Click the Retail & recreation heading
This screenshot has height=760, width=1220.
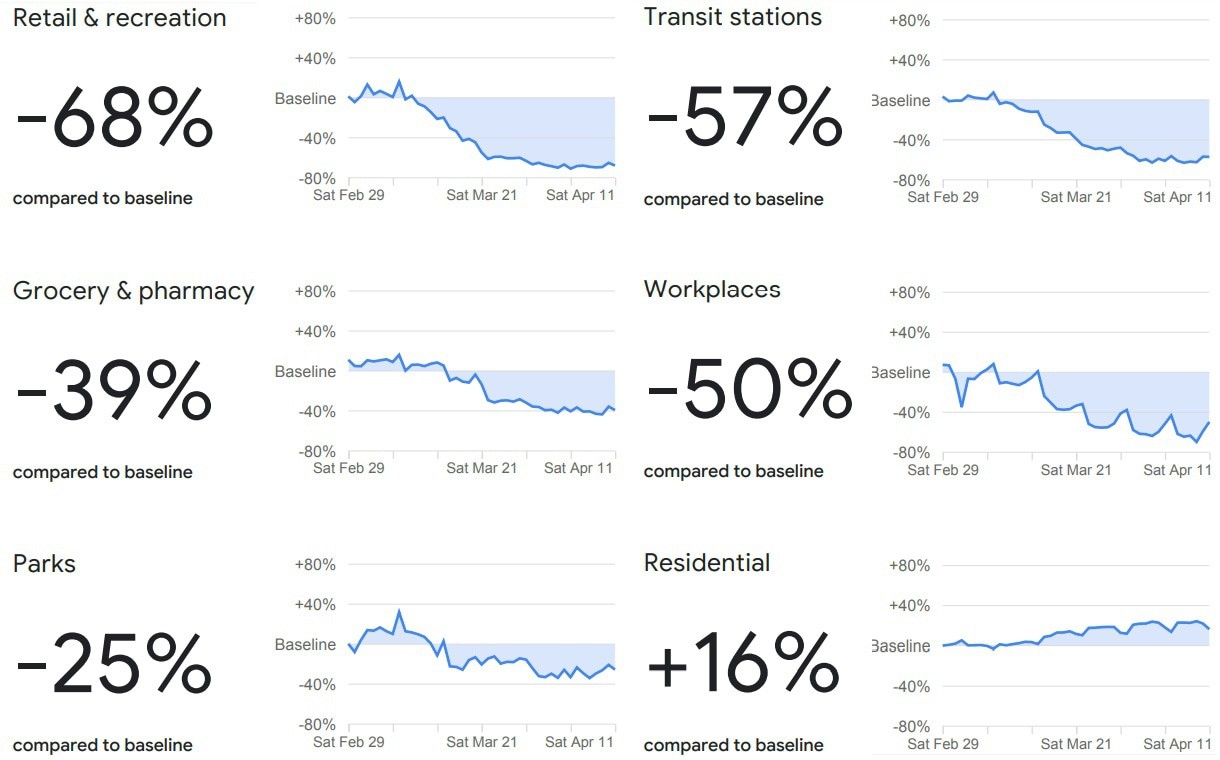coord(120,18)
